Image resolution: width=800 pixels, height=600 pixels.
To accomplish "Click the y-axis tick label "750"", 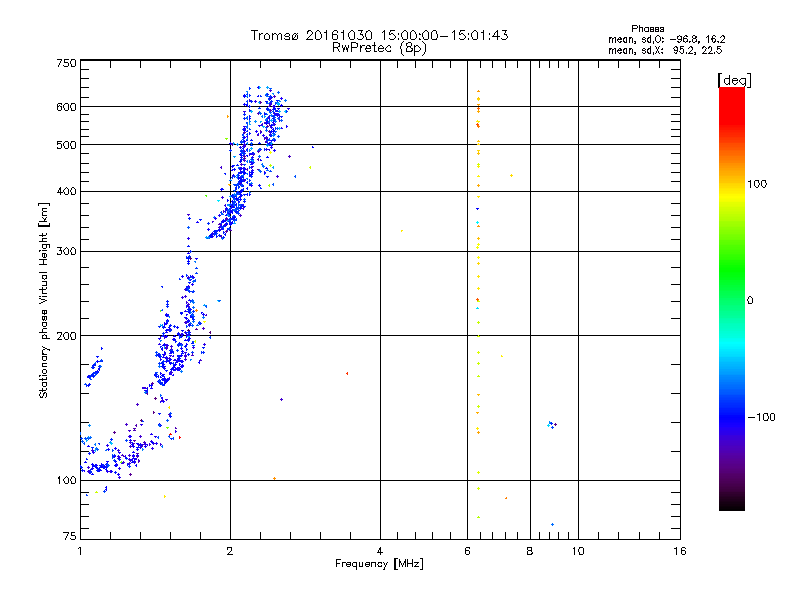I will (66, 64).
